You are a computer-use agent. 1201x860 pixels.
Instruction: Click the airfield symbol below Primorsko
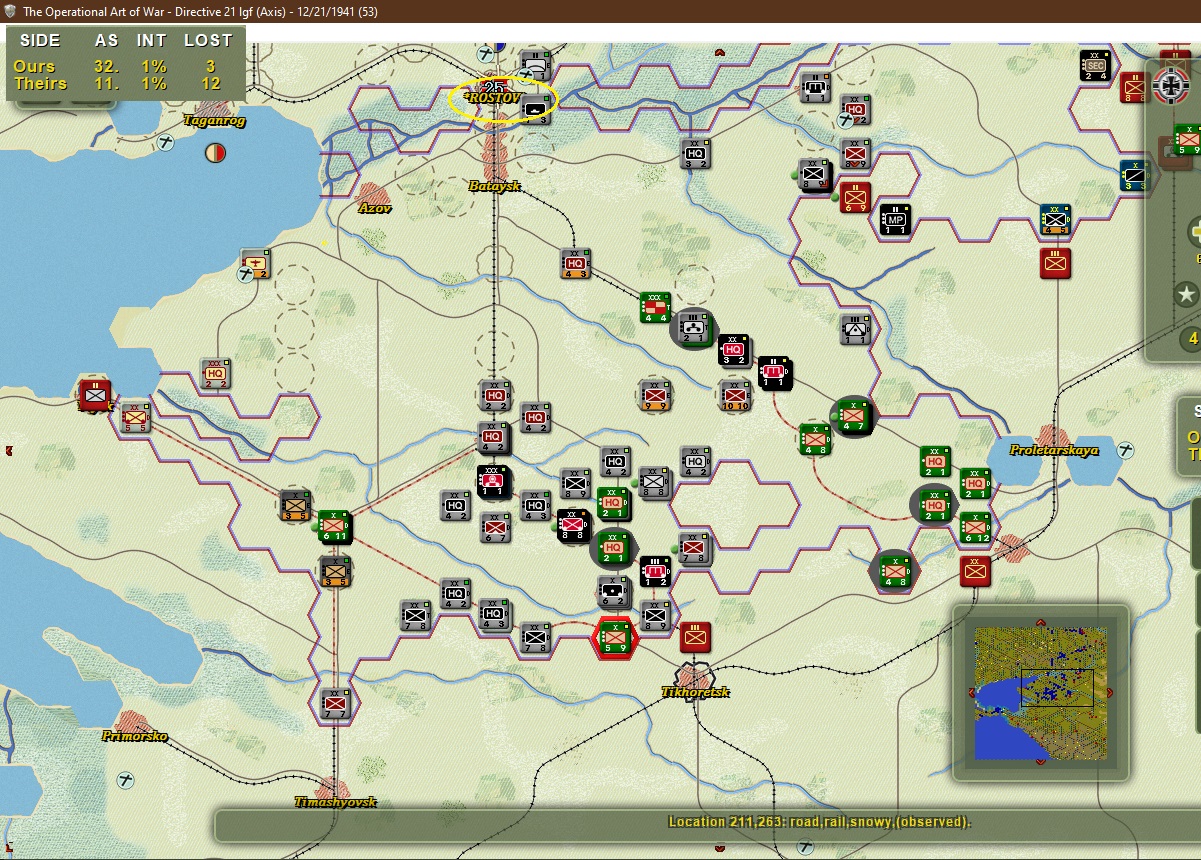click(x=126, y=779)
